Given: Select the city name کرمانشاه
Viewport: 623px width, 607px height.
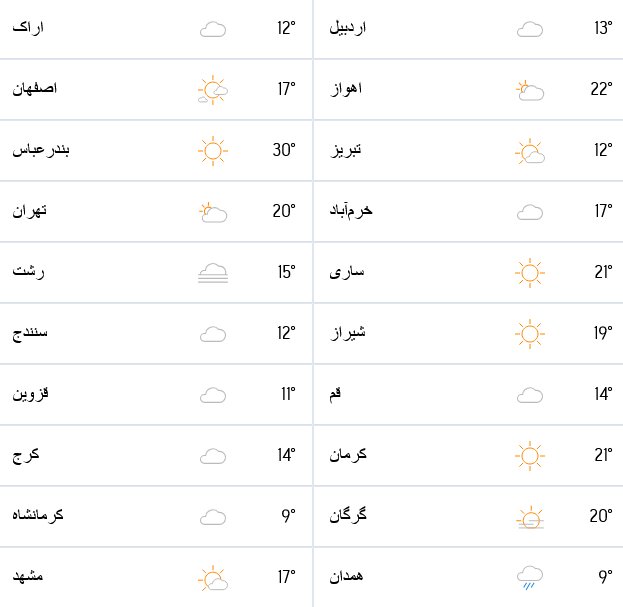Looking at the screenshot, I should pyautogui.click(x=38, y=516).
